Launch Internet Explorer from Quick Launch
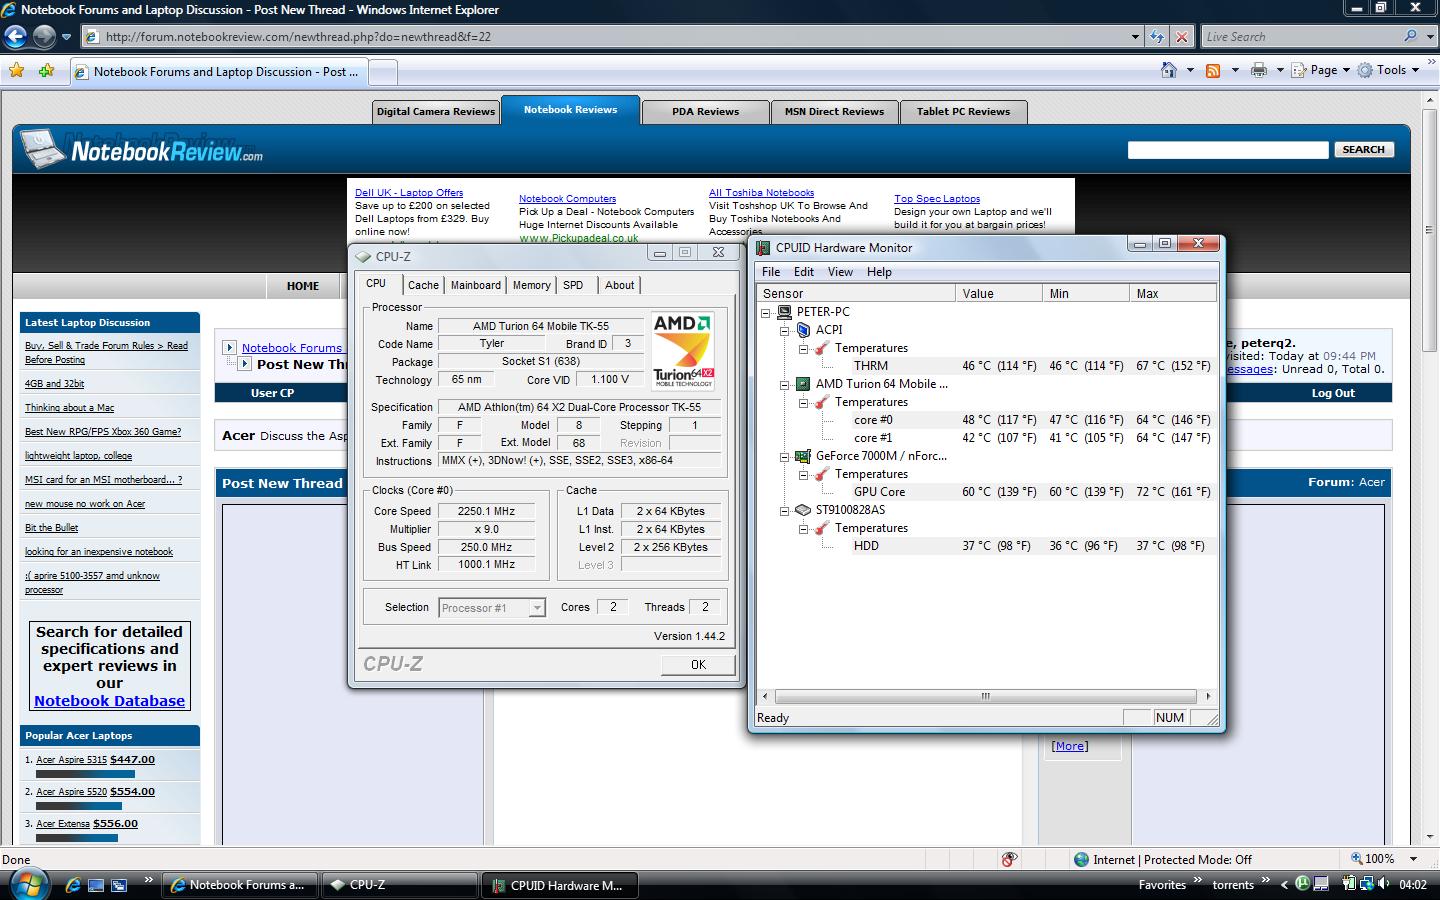This screenshot has height=900, width=1440. coord(72,885)
